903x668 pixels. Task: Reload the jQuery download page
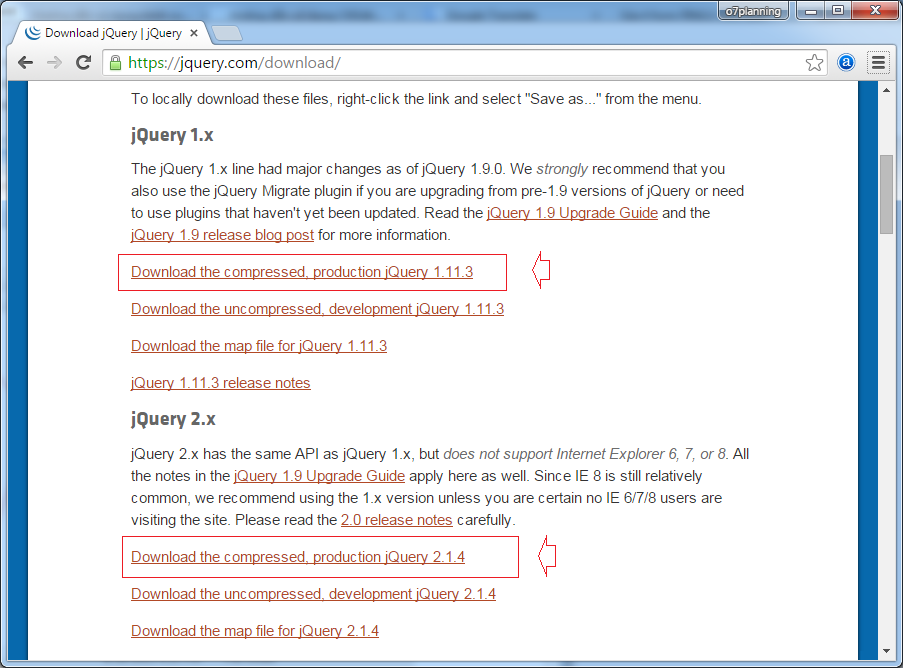coord(84,62)
